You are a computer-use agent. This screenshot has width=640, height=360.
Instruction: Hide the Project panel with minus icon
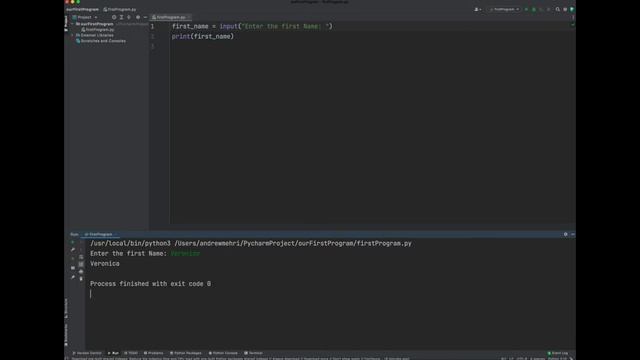[x=145, y=17]
